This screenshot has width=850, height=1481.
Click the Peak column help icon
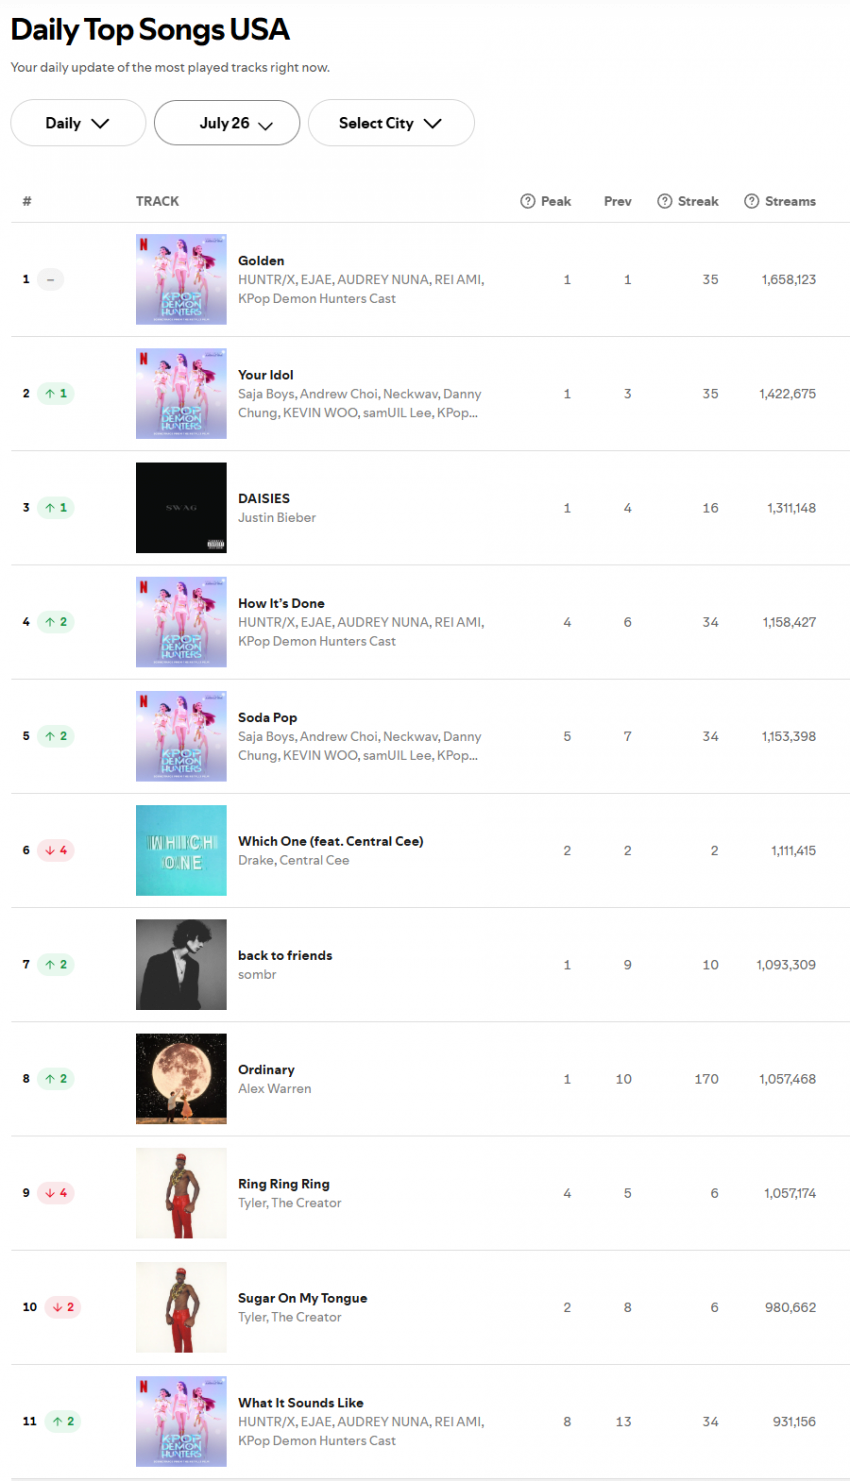(528, 201)
